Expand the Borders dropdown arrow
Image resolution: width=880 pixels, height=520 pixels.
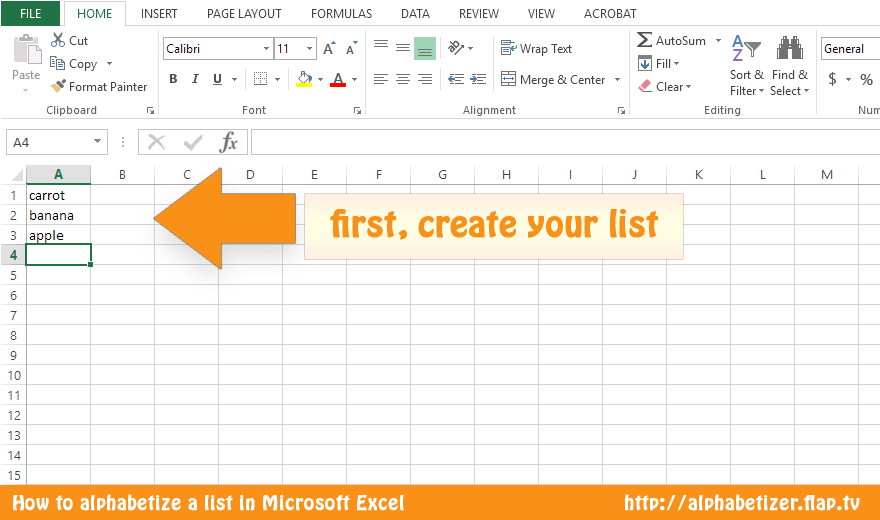coord(277,80)
